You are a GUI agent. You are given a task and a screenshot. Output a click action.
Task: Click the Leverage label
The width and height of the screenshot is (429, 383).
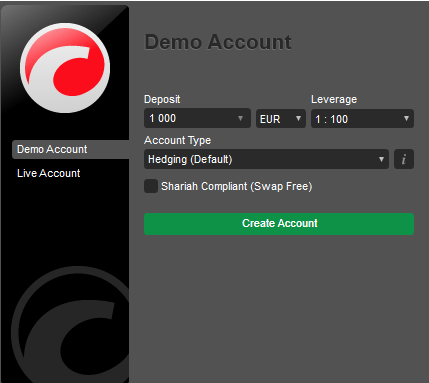(x=334, y=99)
